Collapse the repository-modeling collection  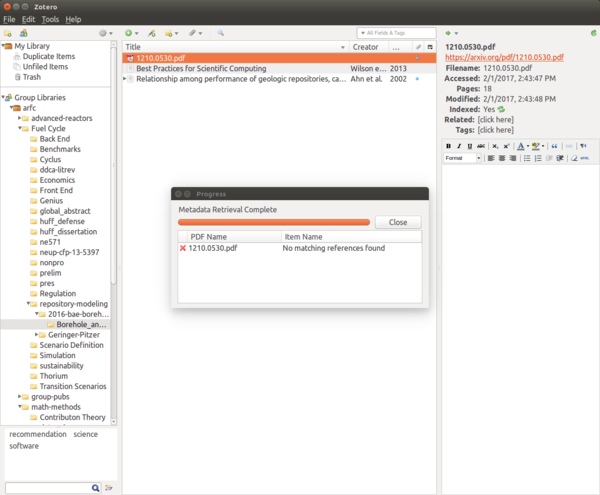coord(28,304)
